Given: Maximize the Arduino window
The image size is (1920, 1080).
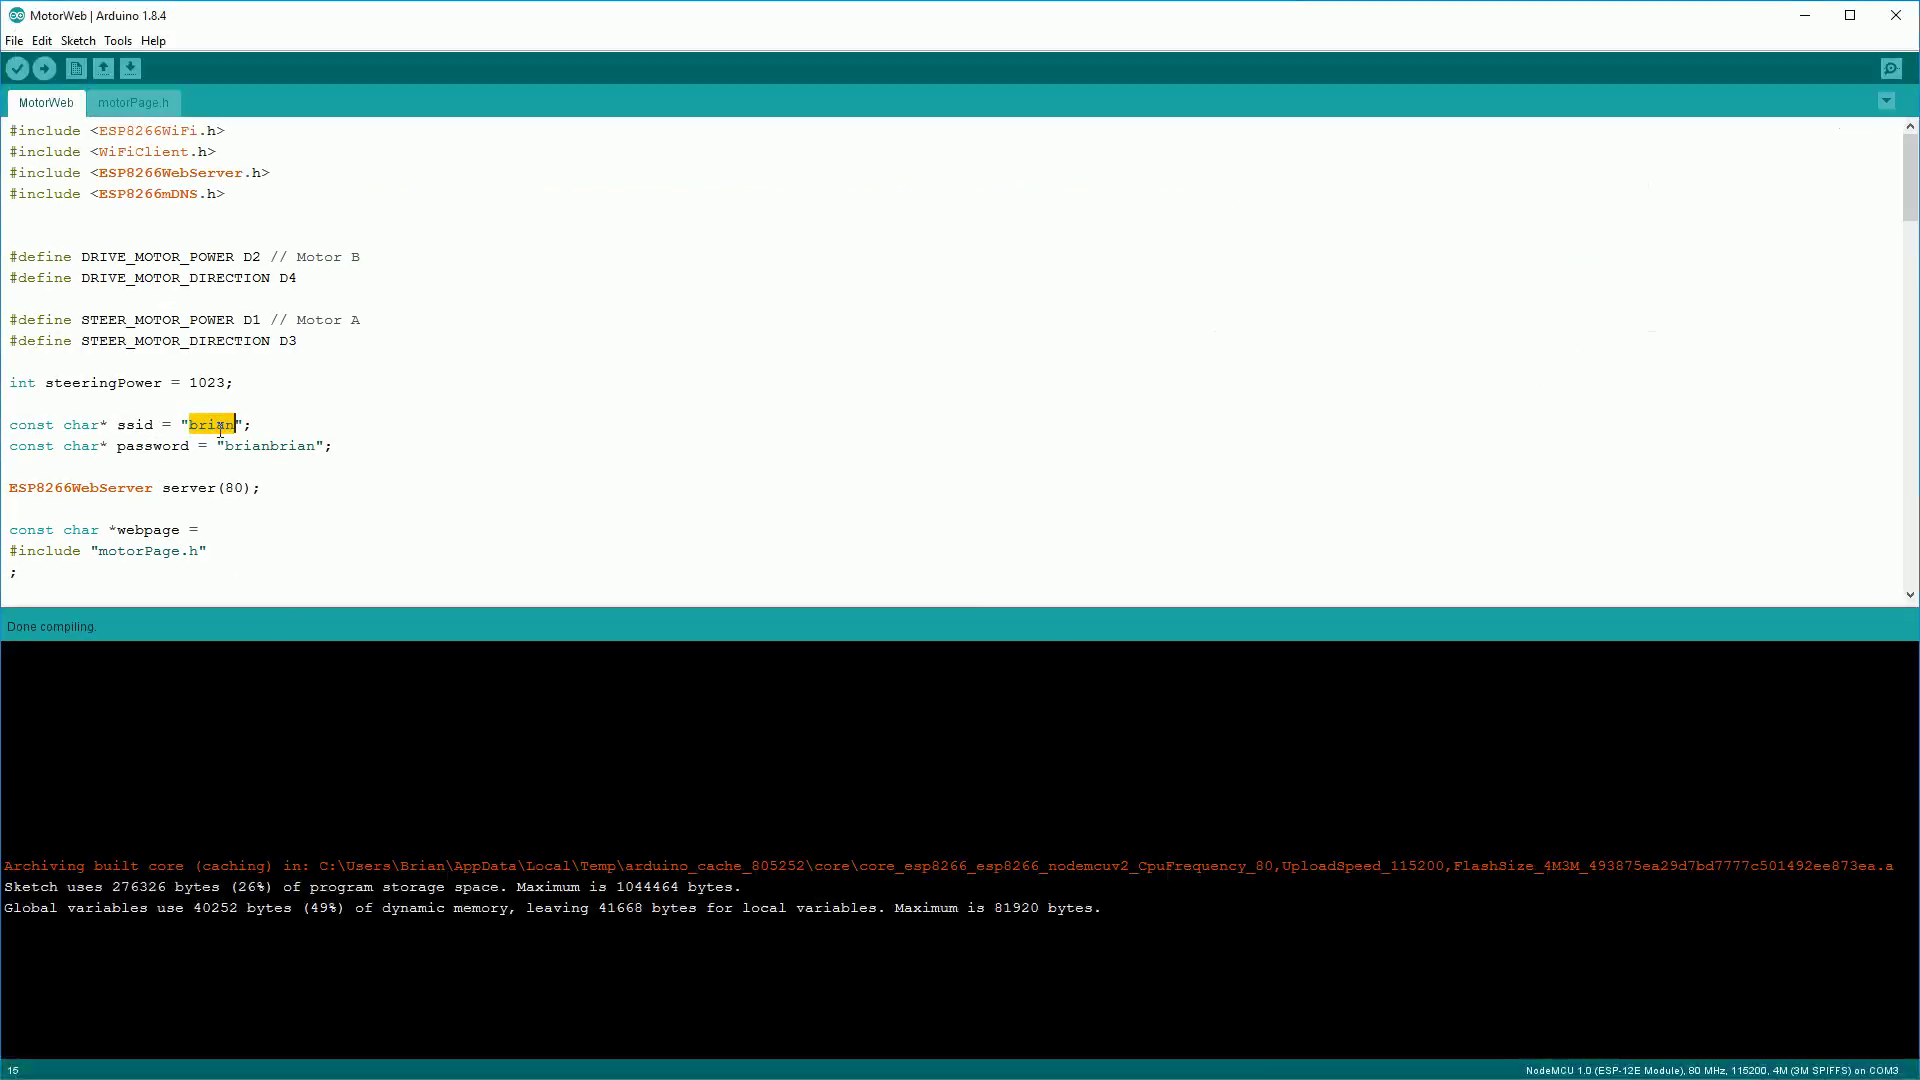Looking at the screenshot, I should click(x=1850, y=15).
